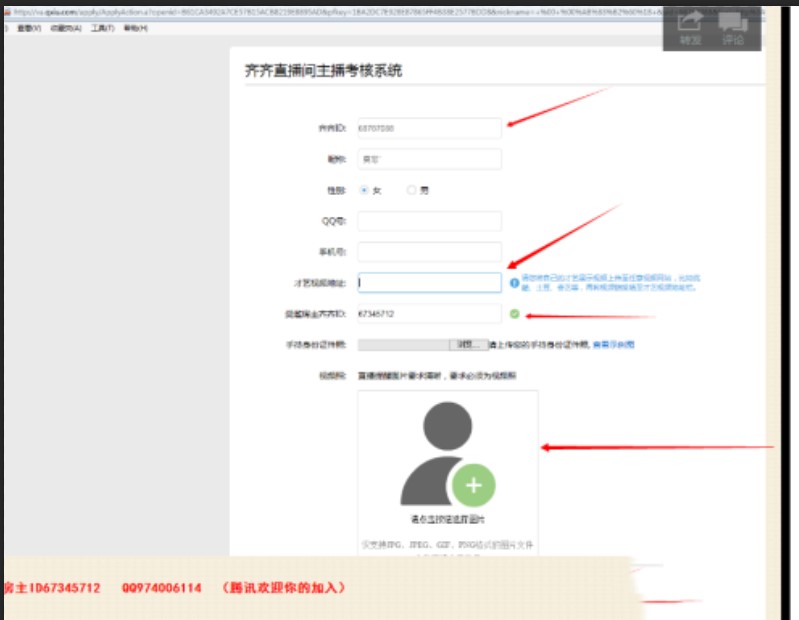Screen dimensions: 799x620
Task: Click the blue info icon beside video address
Action: pos(515,283)
